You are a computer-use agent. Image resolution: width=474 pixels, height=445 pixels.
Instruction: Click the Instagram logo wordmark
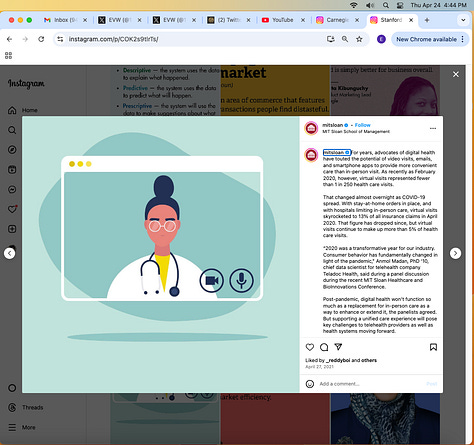click(x=26, y=83)
